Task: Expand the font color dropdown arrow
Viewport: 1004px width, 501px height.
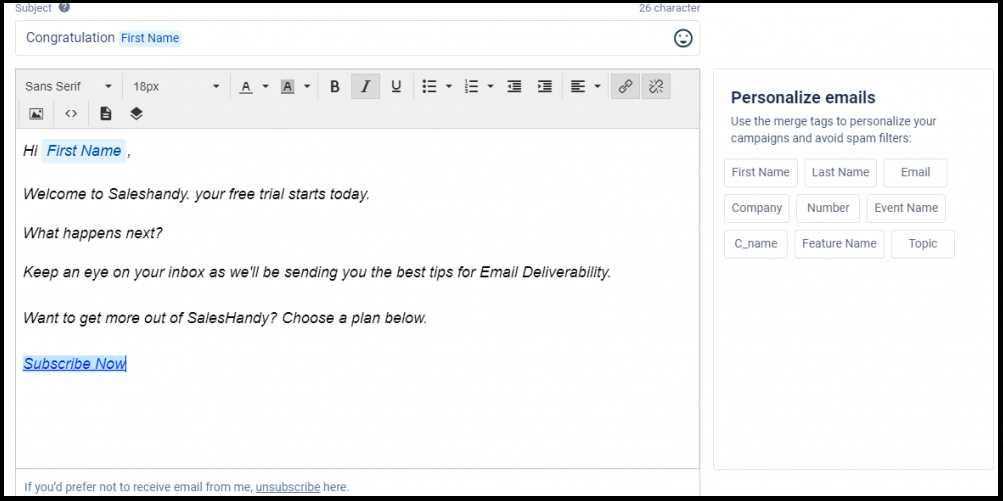Action: coord(266,86)
